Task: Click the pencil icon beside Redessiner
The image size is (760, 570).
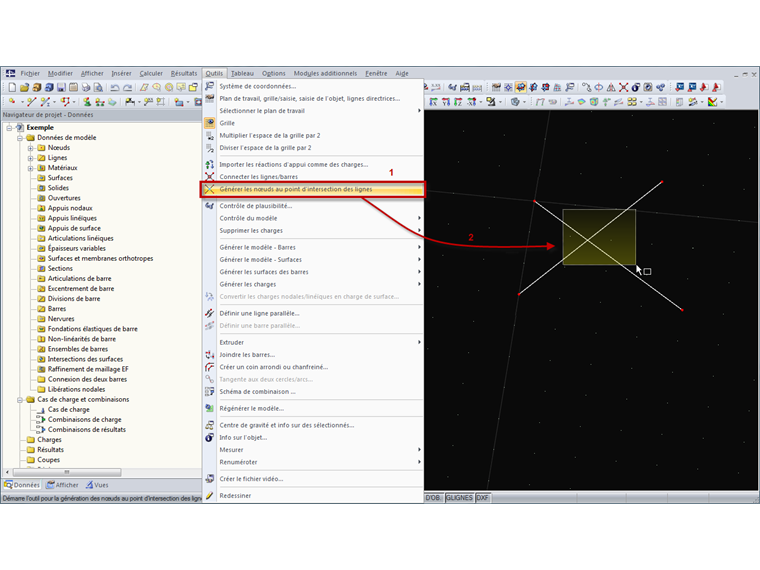Action: 209,495
